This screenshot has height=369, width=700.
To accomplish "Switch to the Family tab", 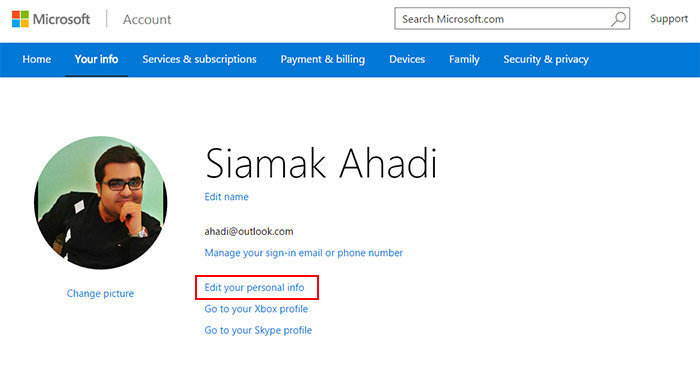I will (464, 59).
